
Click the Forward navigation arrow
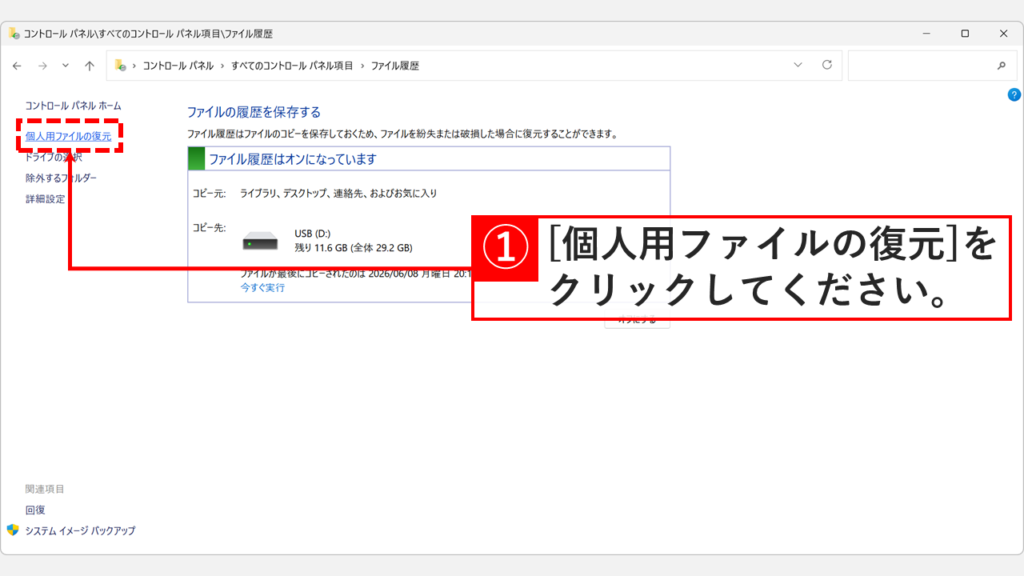coord(42,66)
